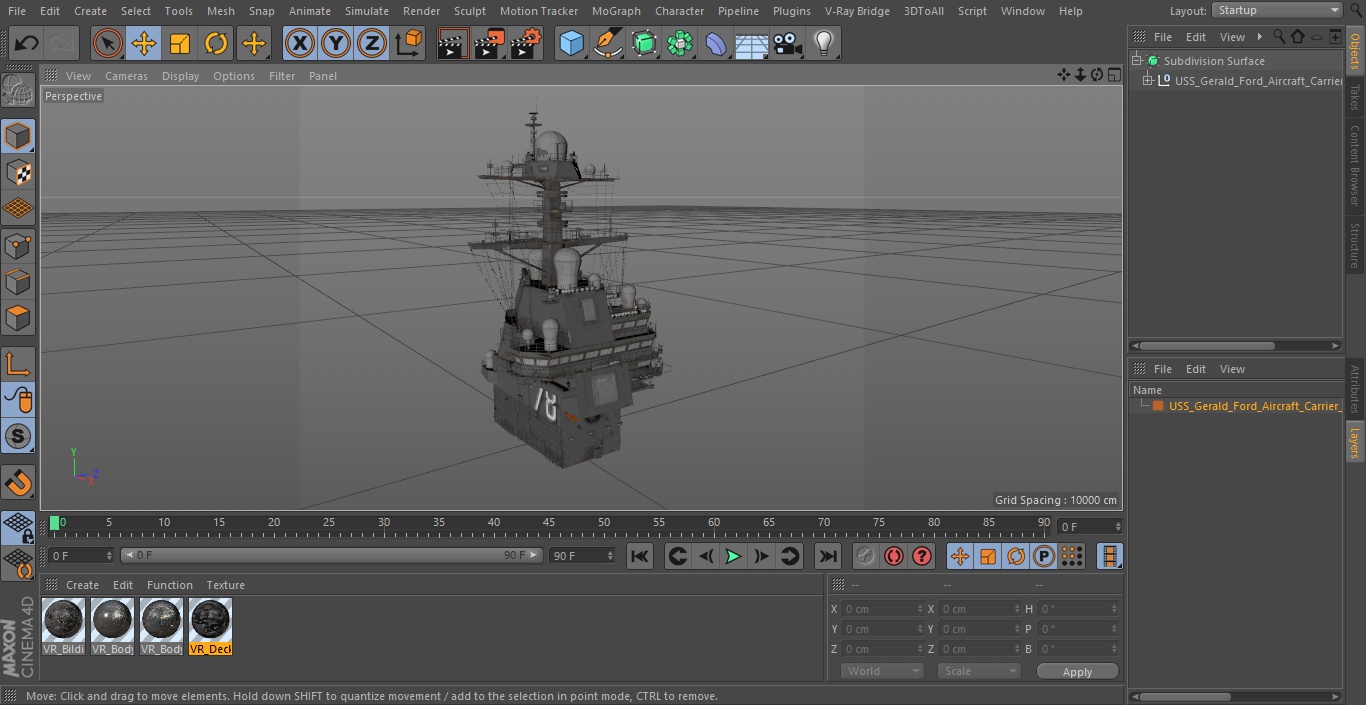Add a Floor environment object
This screenshot has height=705, width=1366.
point(752,43)
